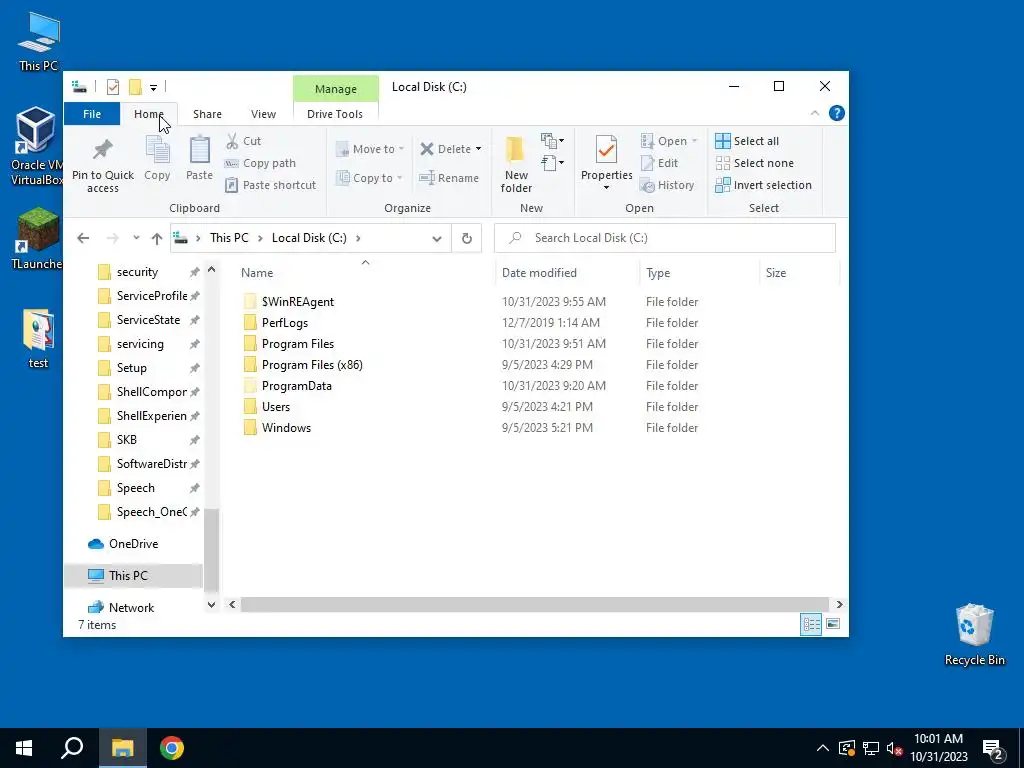Open History from ribbon
The height and width of the screenshot is (768, 1024).
[x=667, y=185]
